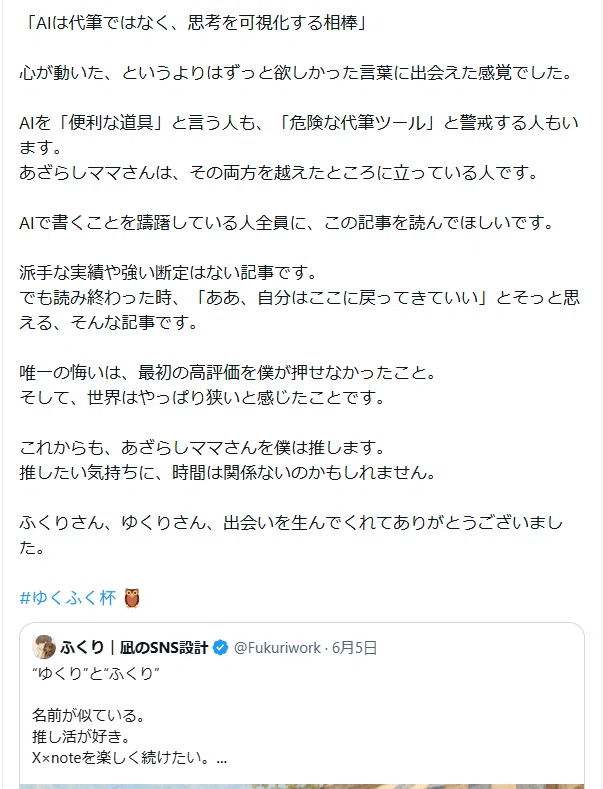Screen dimensions: 603x789
Task: Visit the @Fukuriwork handle
Action: click(x=277, y=648)
